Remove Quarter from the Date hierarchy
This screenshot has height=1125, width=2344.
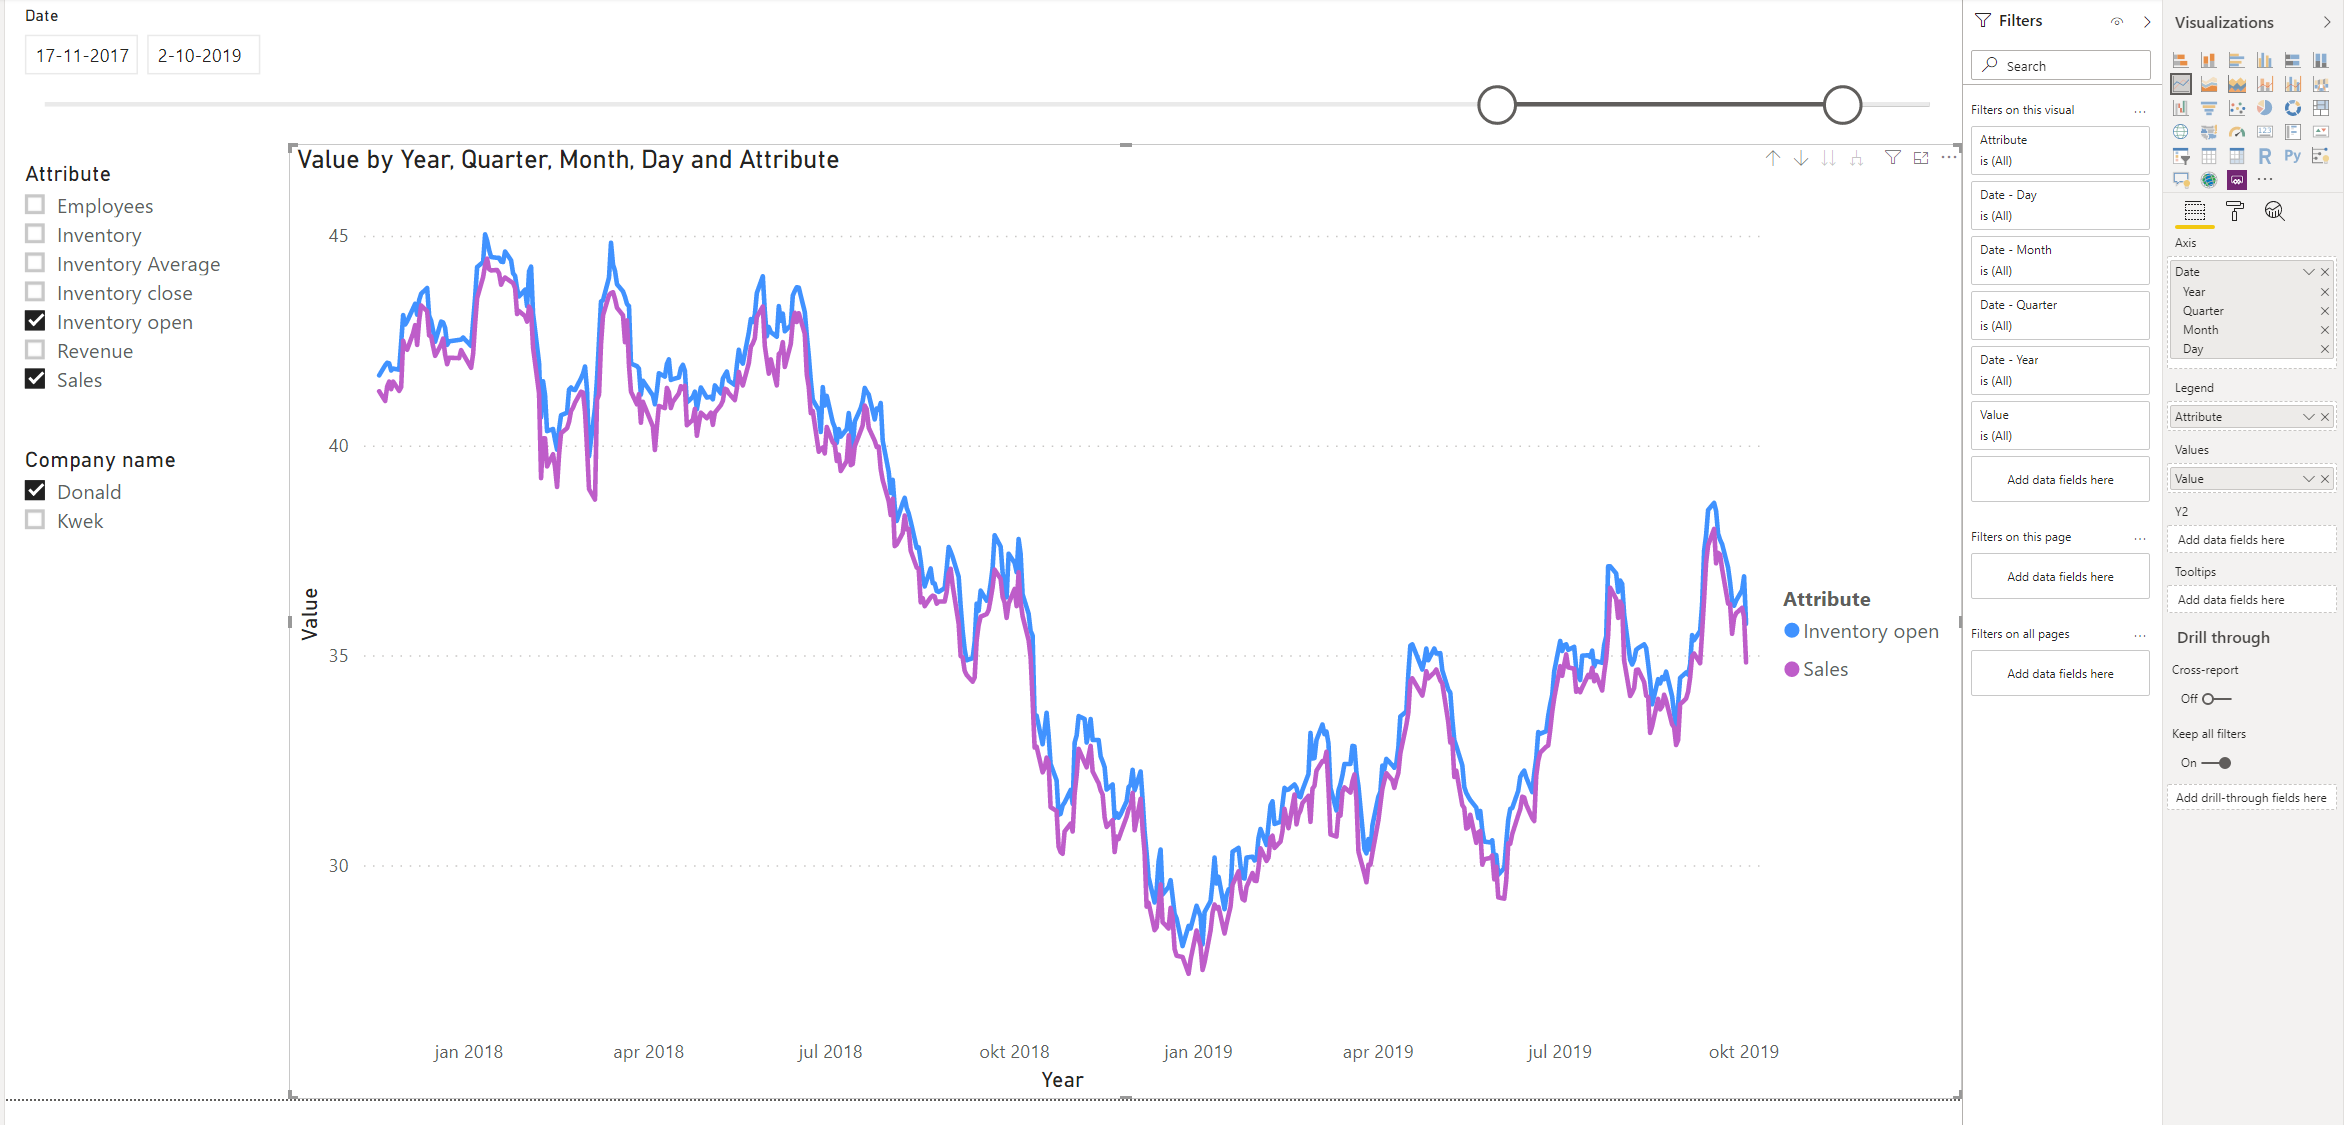2325,311
